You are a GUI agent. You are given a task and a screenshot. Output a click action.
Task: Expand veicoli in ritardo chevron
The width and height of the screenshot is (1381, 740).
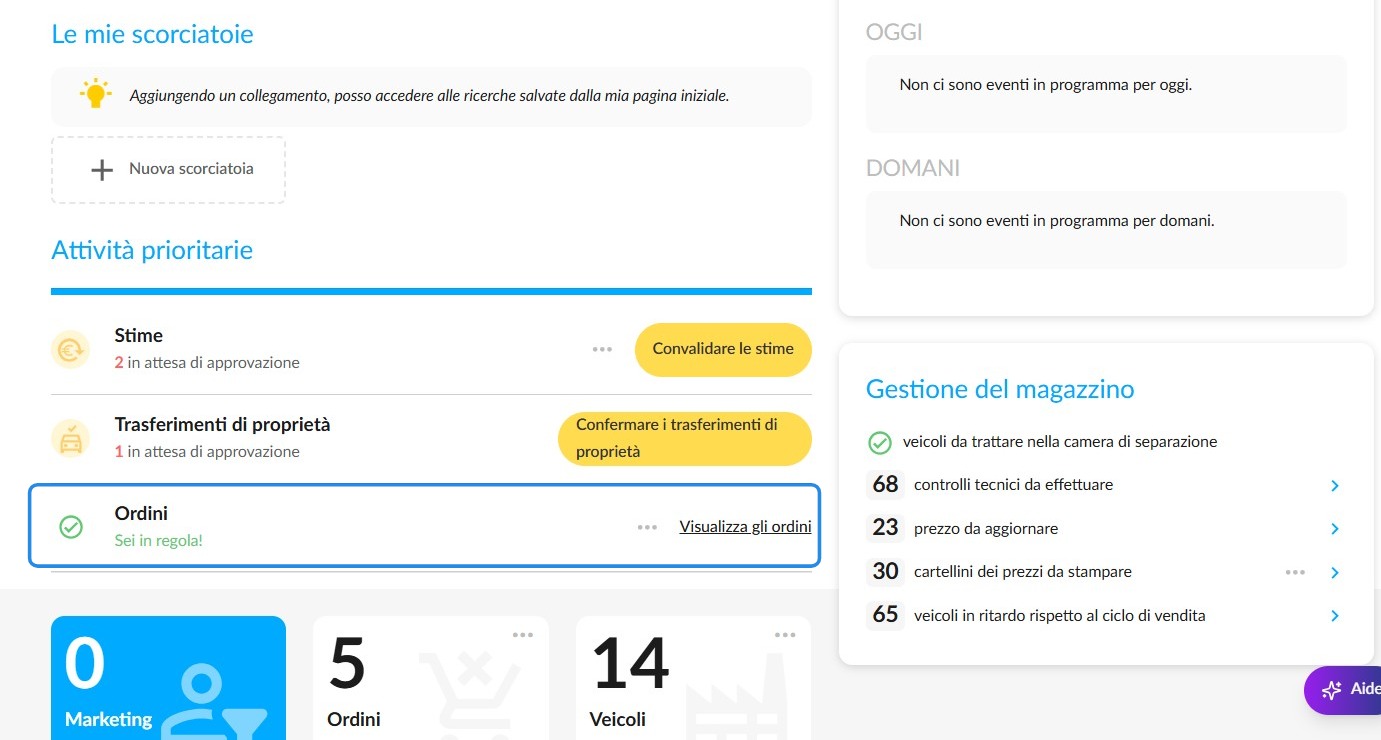click(x=1335, y=616)
